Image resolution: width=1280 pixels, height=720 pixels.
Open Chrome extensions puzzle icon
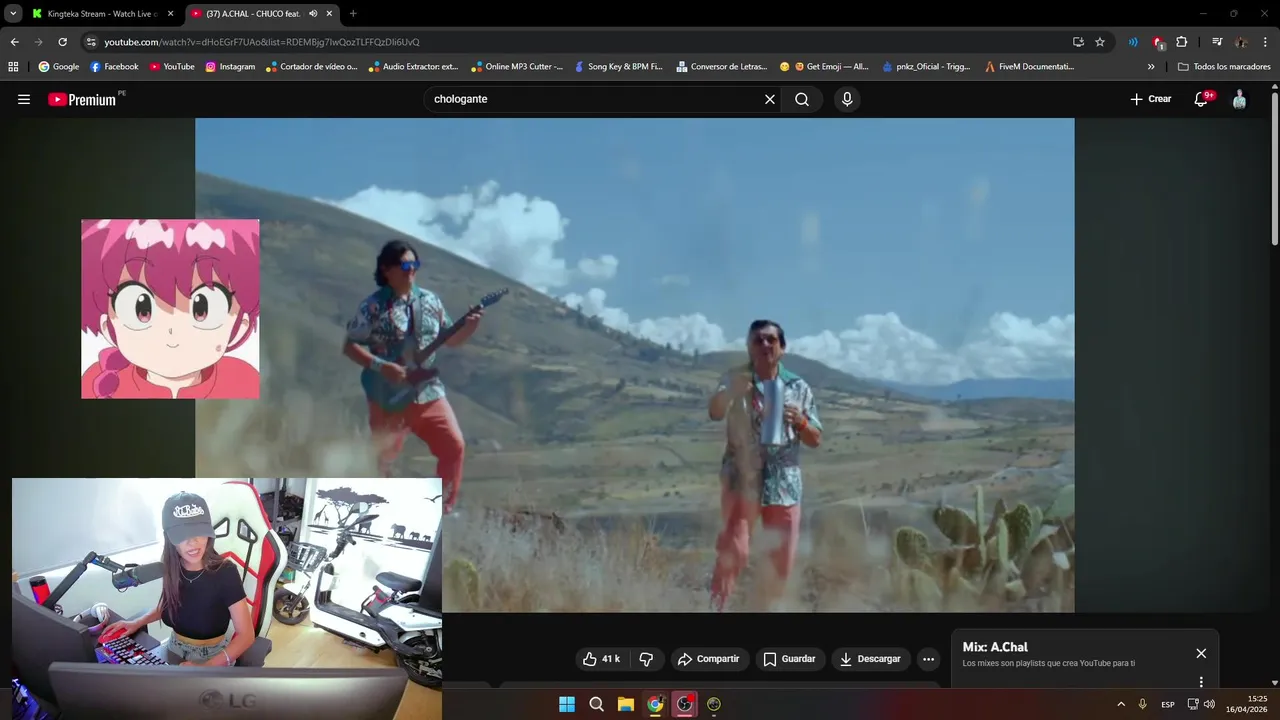[1181, 42]
